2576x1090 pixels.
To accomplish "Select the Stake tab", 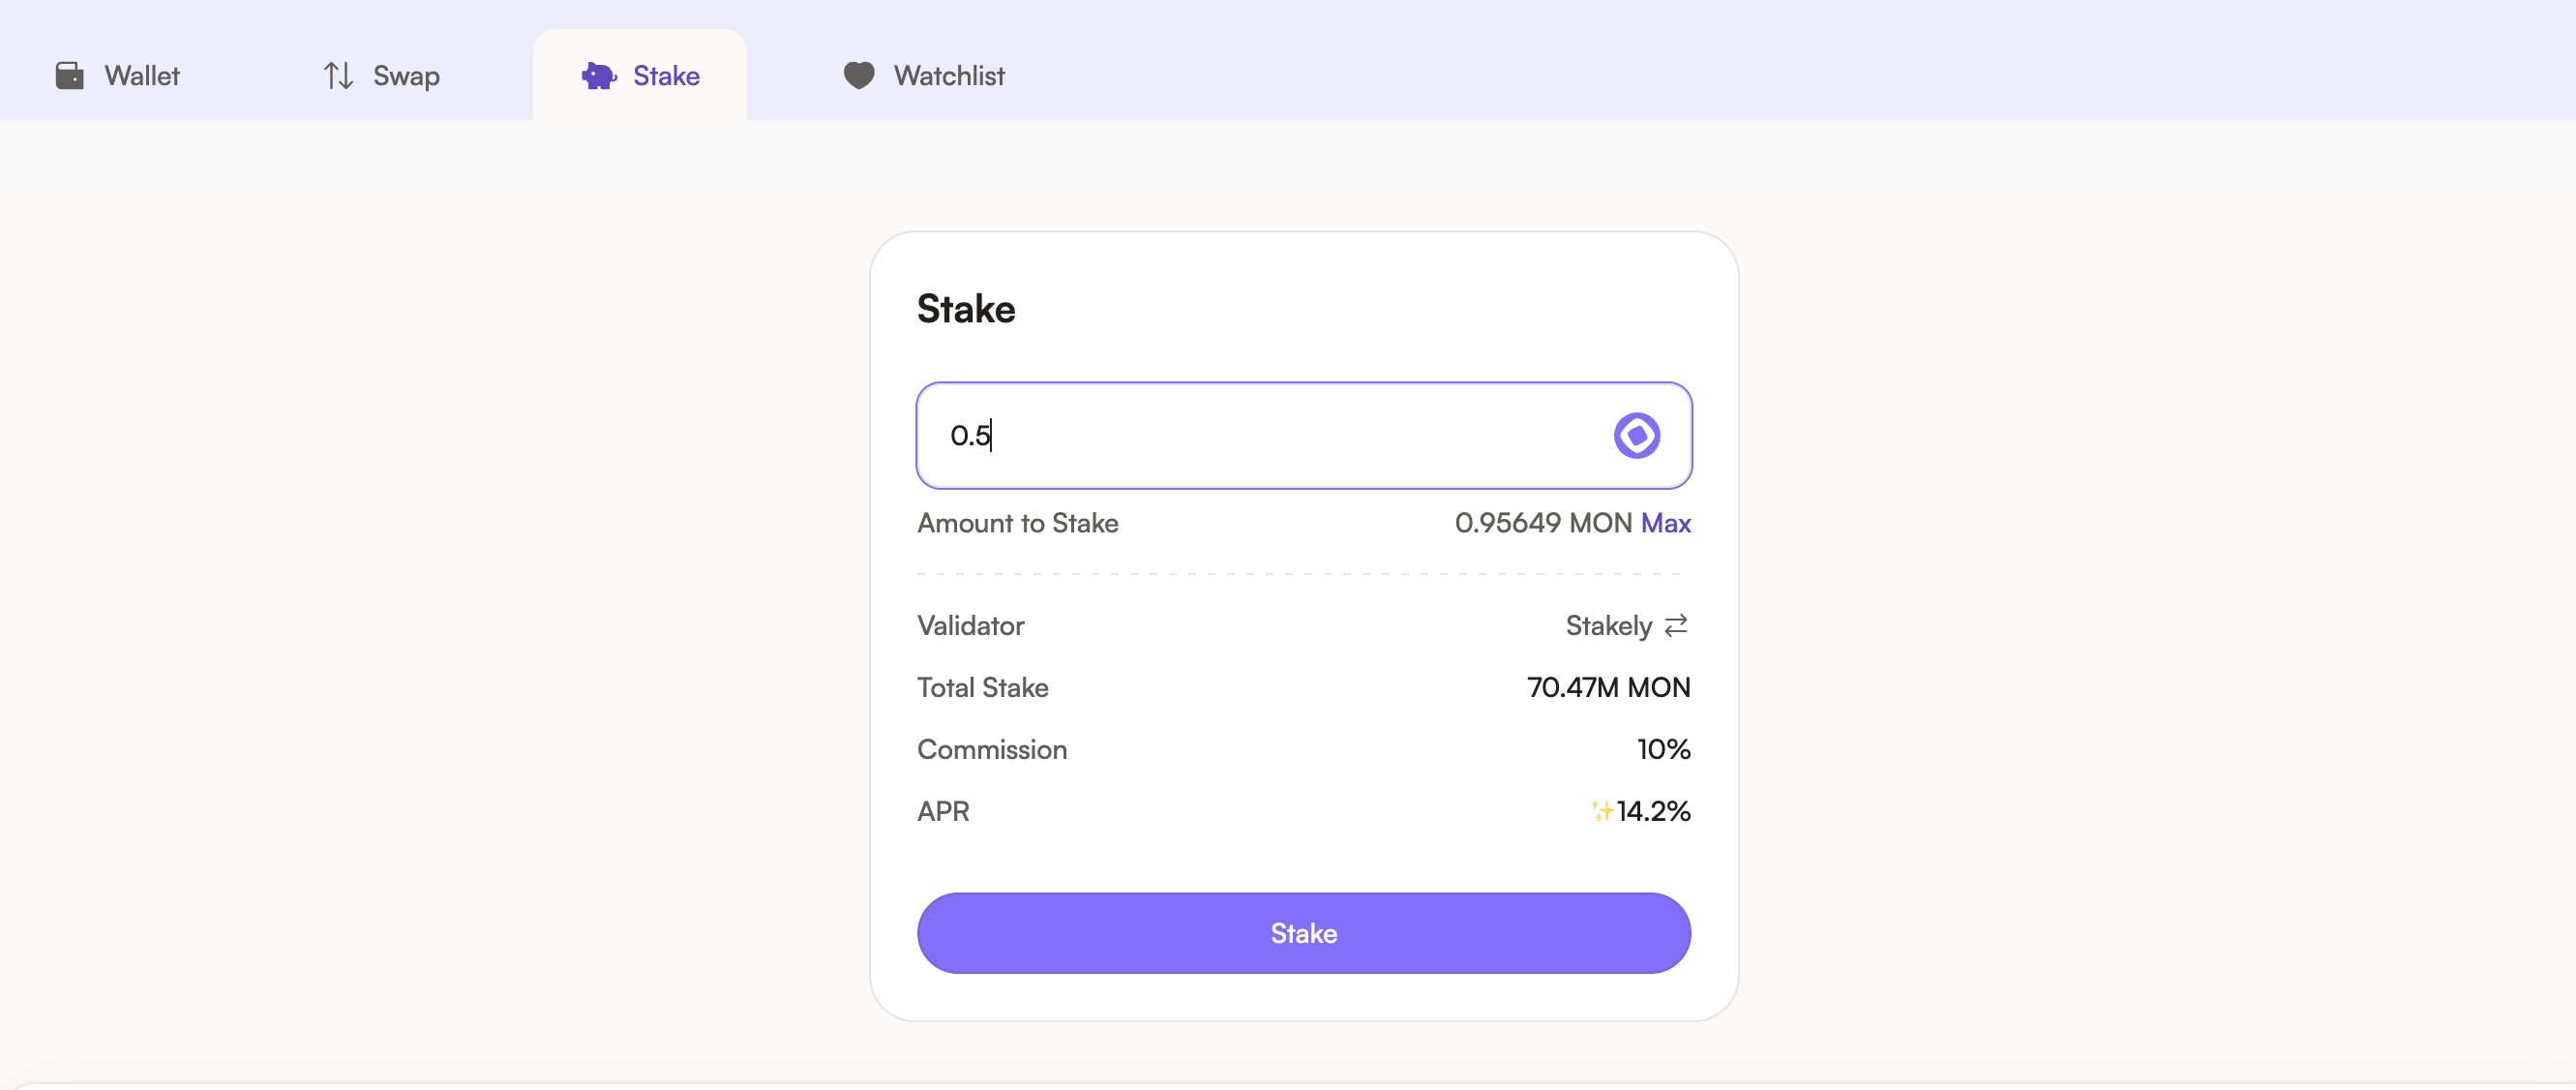I will [x=665, y=75].
